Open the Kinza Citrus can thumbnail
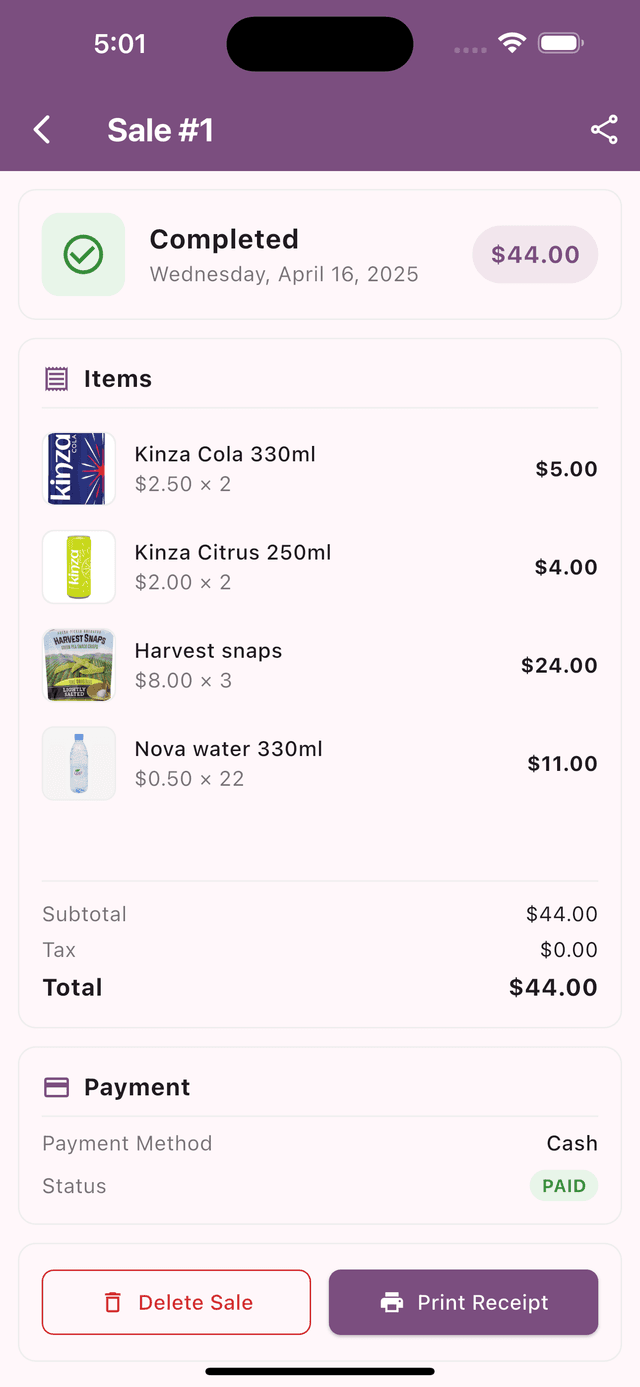 pos(79,567)
